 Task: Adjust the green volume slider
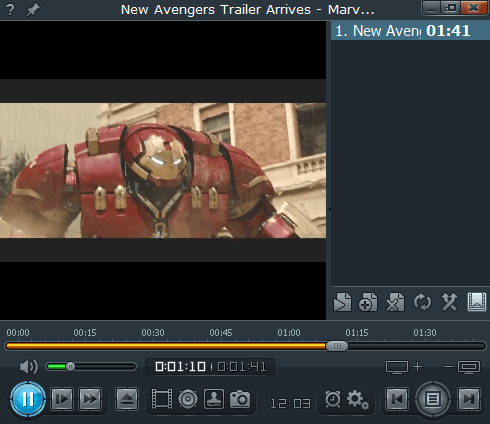[91, 367]
